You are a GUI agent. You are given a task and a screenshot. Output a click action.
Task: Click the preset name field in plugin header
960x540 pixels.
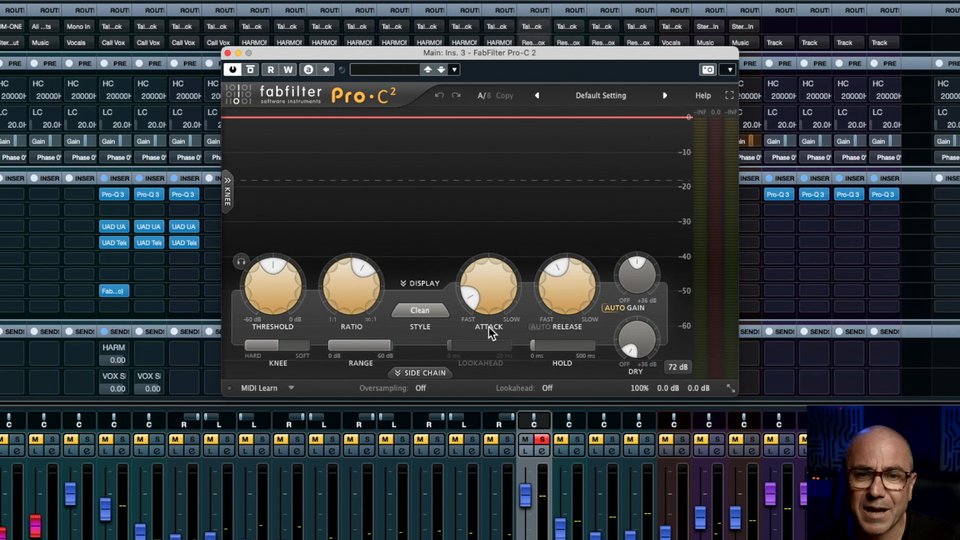[384, 70]
